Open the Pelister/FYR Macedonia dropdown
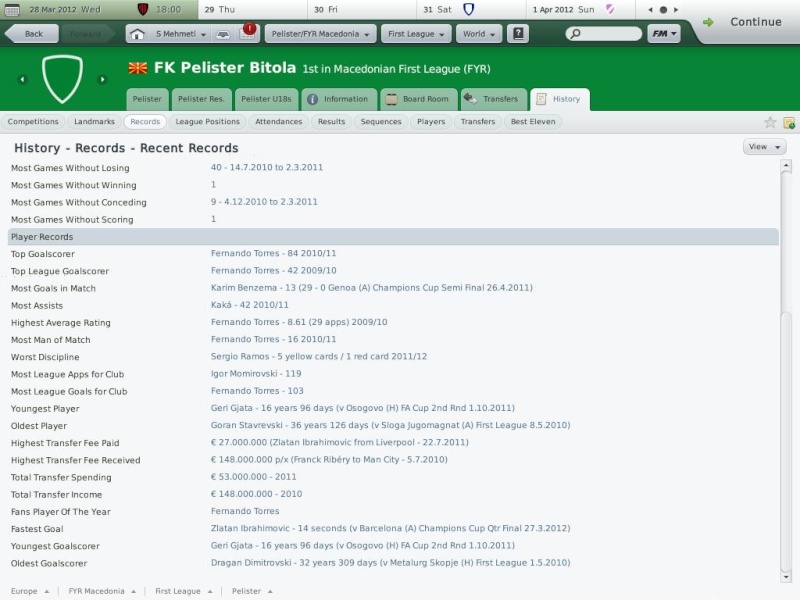This screenshot has height=600, width=800. (x=320, y=34)
